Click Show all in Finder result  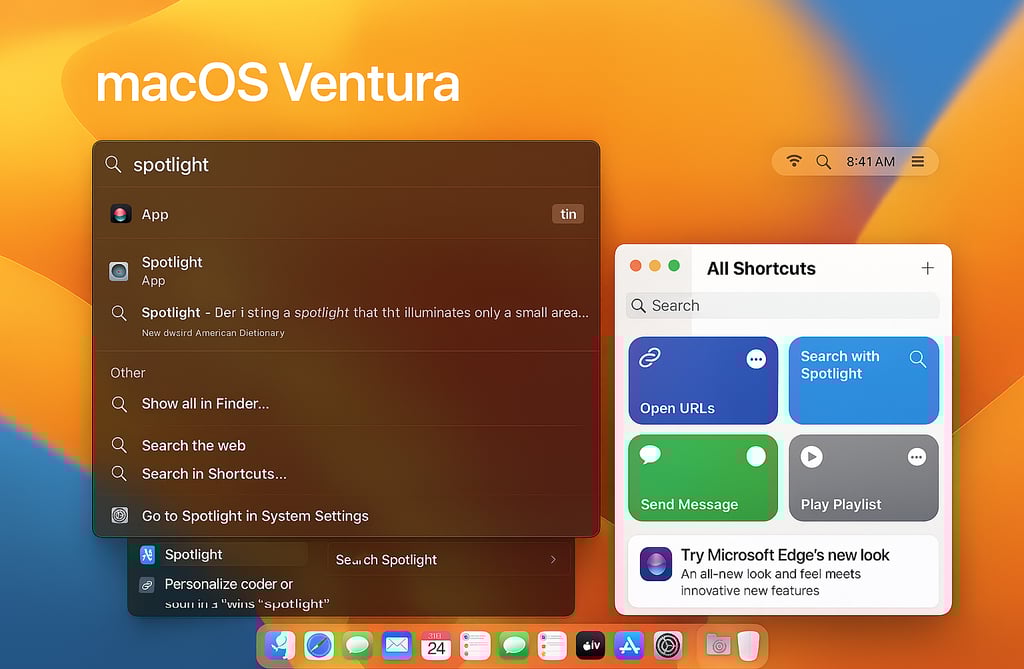click(206, 404)
